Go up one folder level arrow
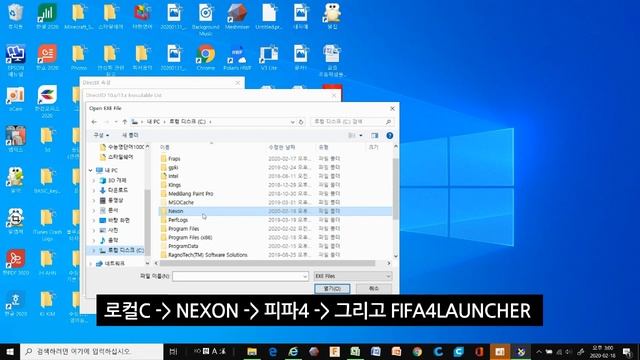Viewport: 640px width, 360px height. [125, 122]
